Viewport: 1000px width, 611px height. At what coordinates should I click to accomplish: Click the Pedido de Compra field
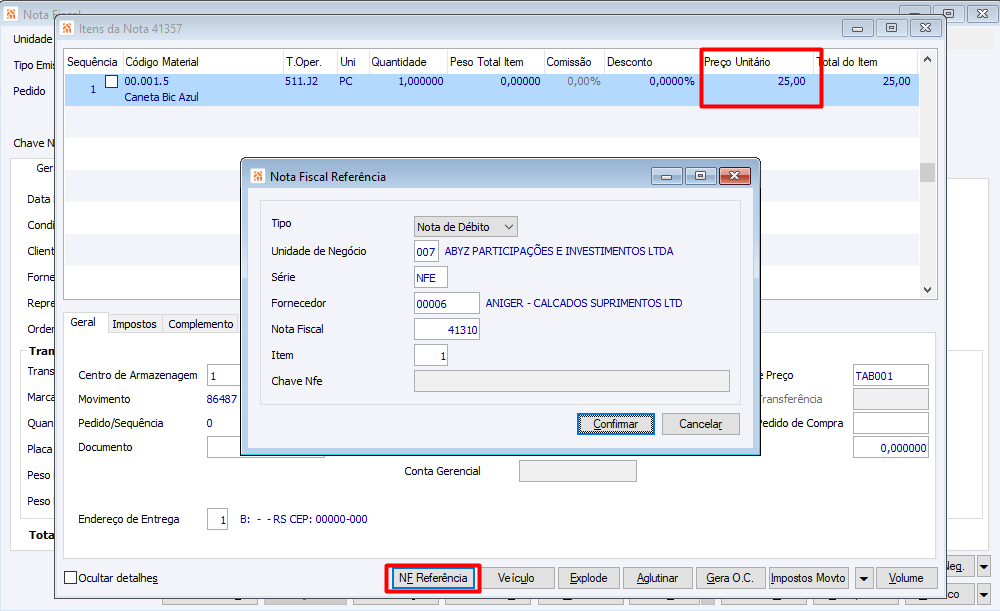[890, 423]
